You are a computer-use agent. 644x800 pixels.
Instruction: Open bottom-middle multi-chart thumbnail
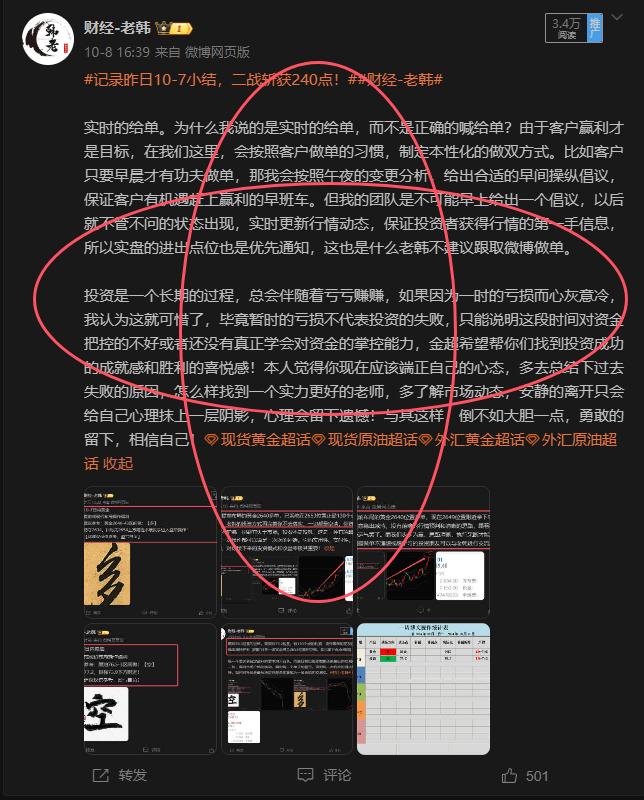pyautogui.click(x=287, y=689)
